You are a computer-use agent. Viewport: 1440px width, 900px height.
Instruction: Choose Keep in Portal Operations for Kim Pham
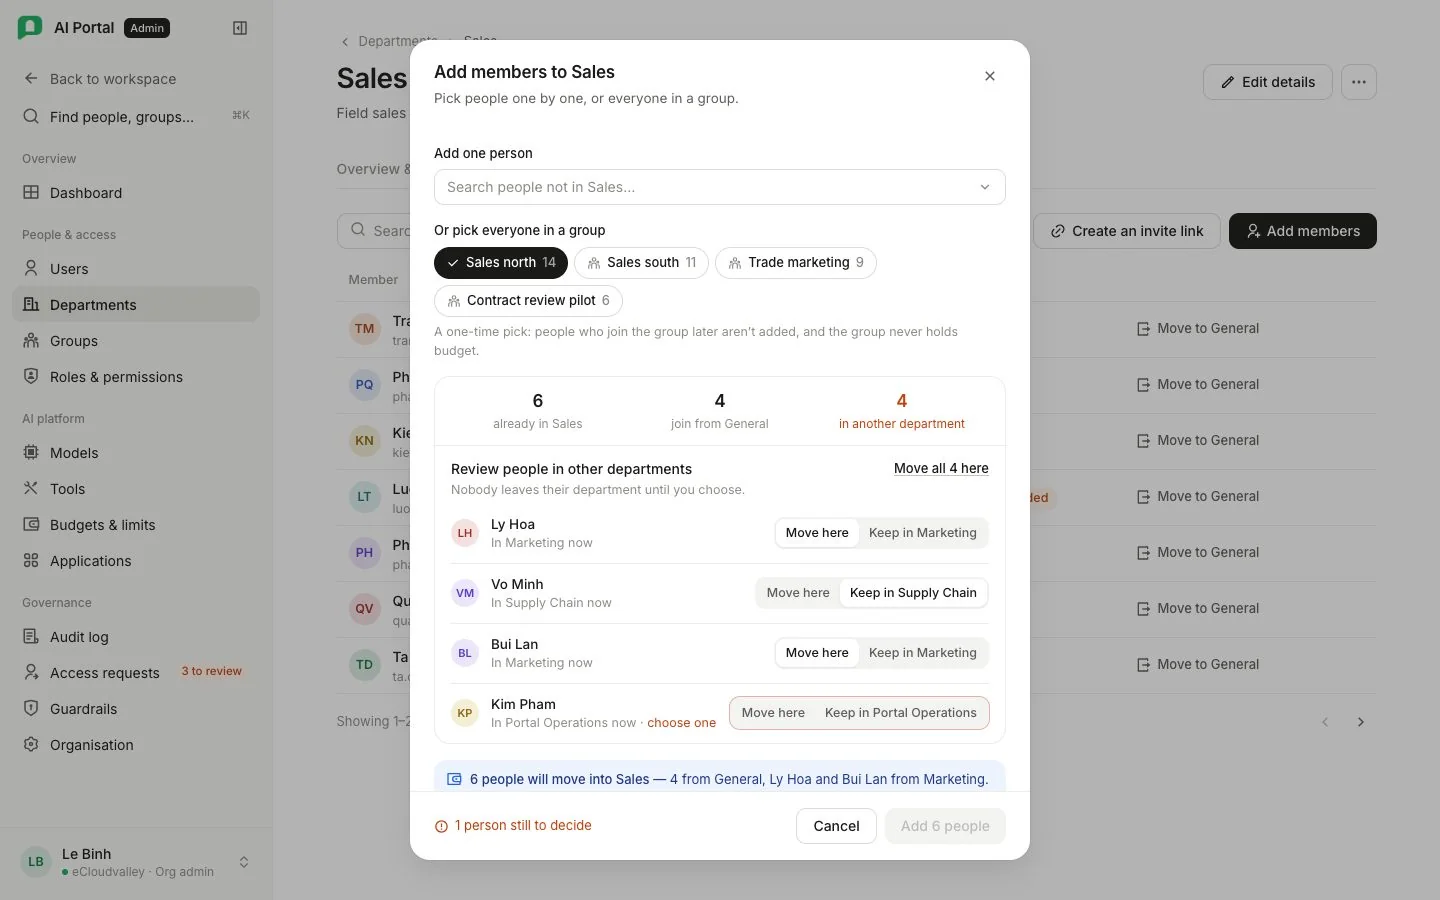click(901, 713)
